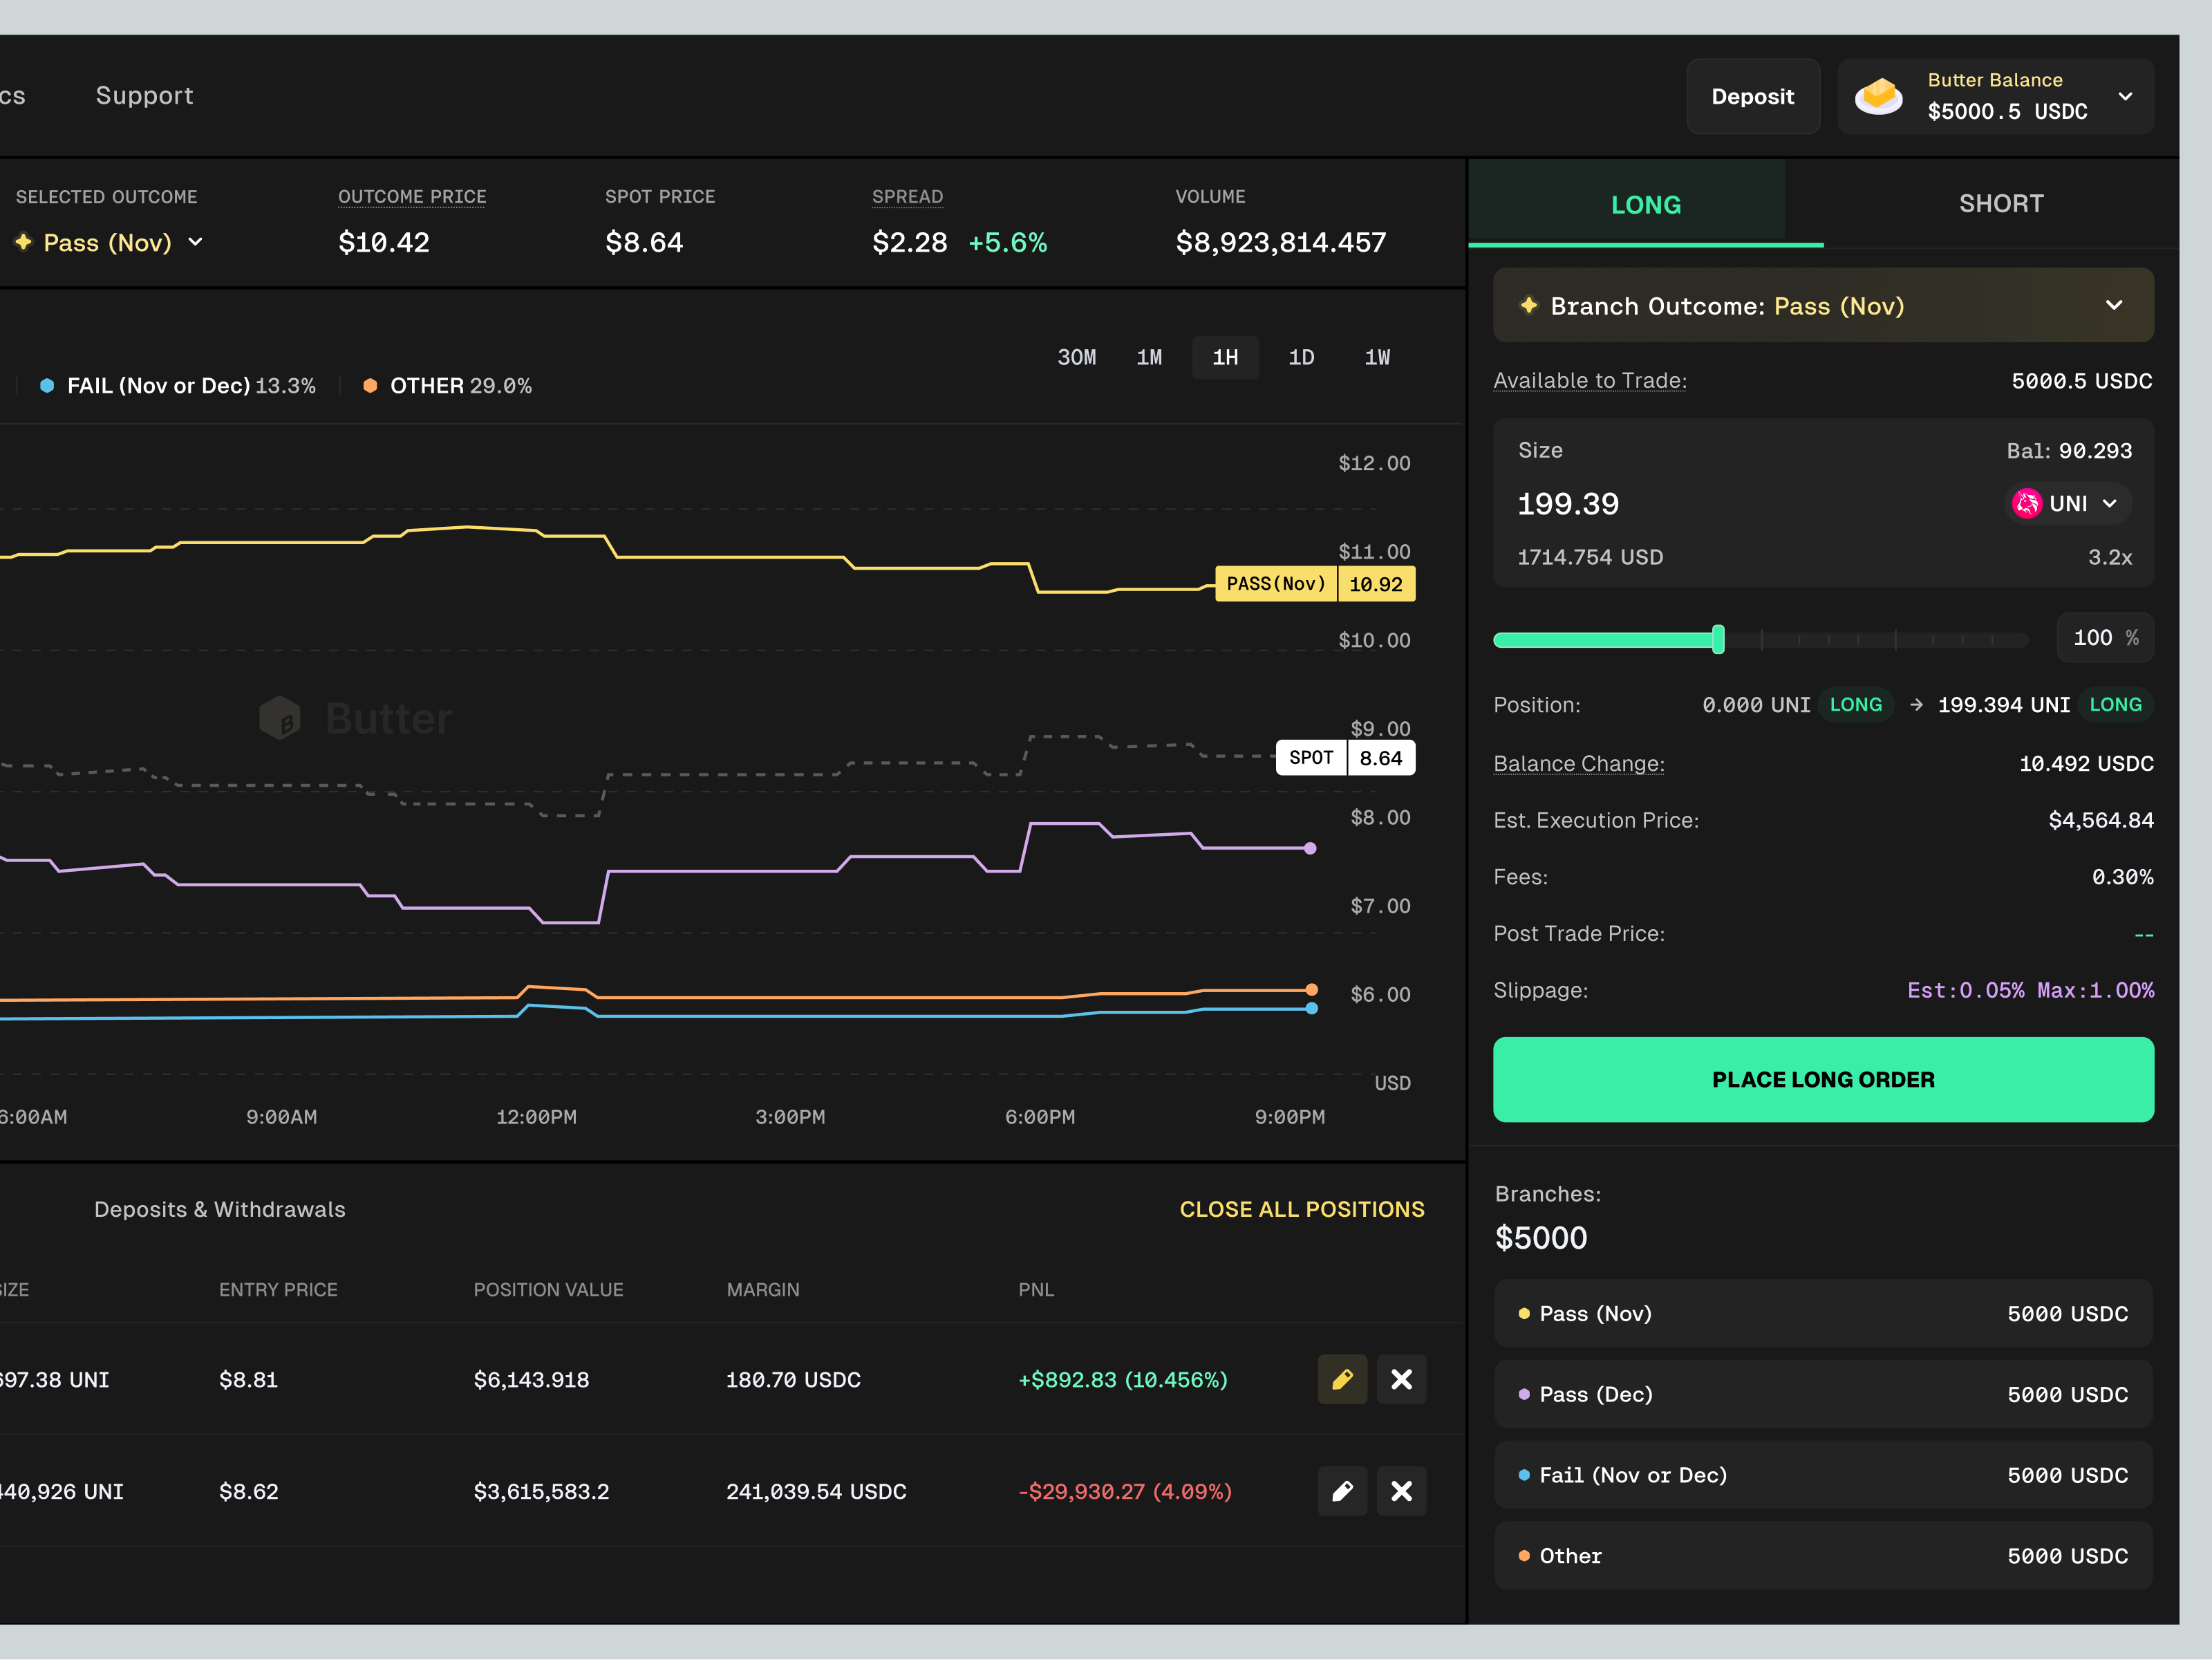Select the 1W chart interval
The height and width of the screenshot is (1660, 2212).
[x=1377, y=357]
